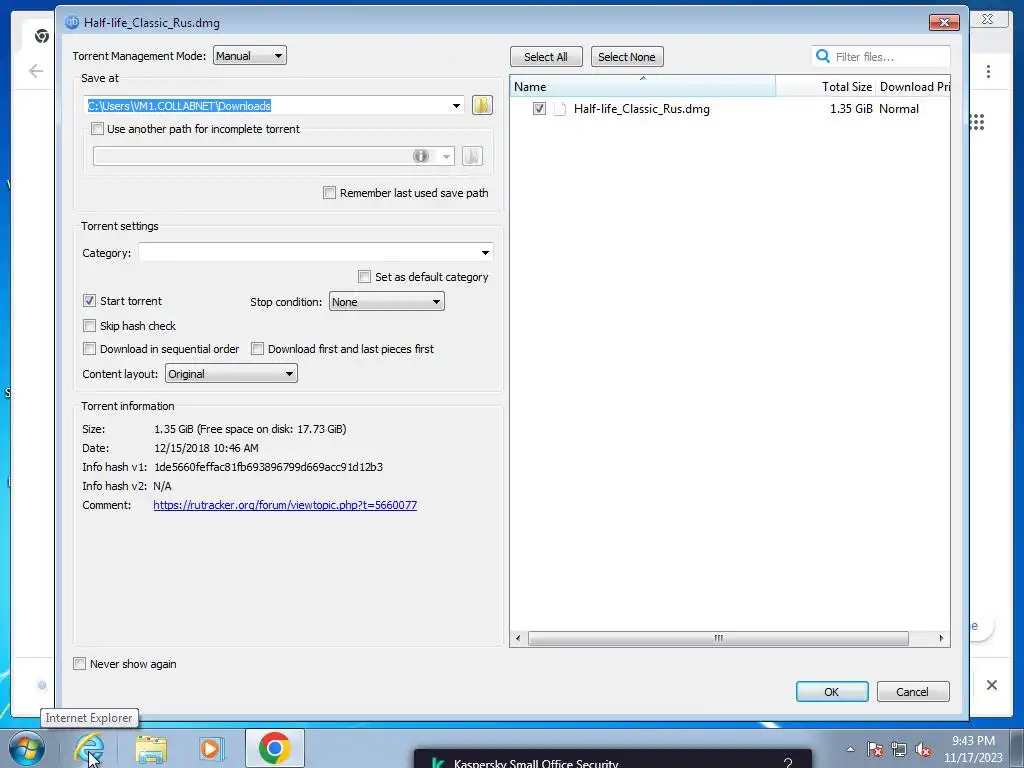Image resolution: width=1024 pixels, height=768 pixels.
Task: Open the Windows Start menu
Action: (x=26, y=748)
